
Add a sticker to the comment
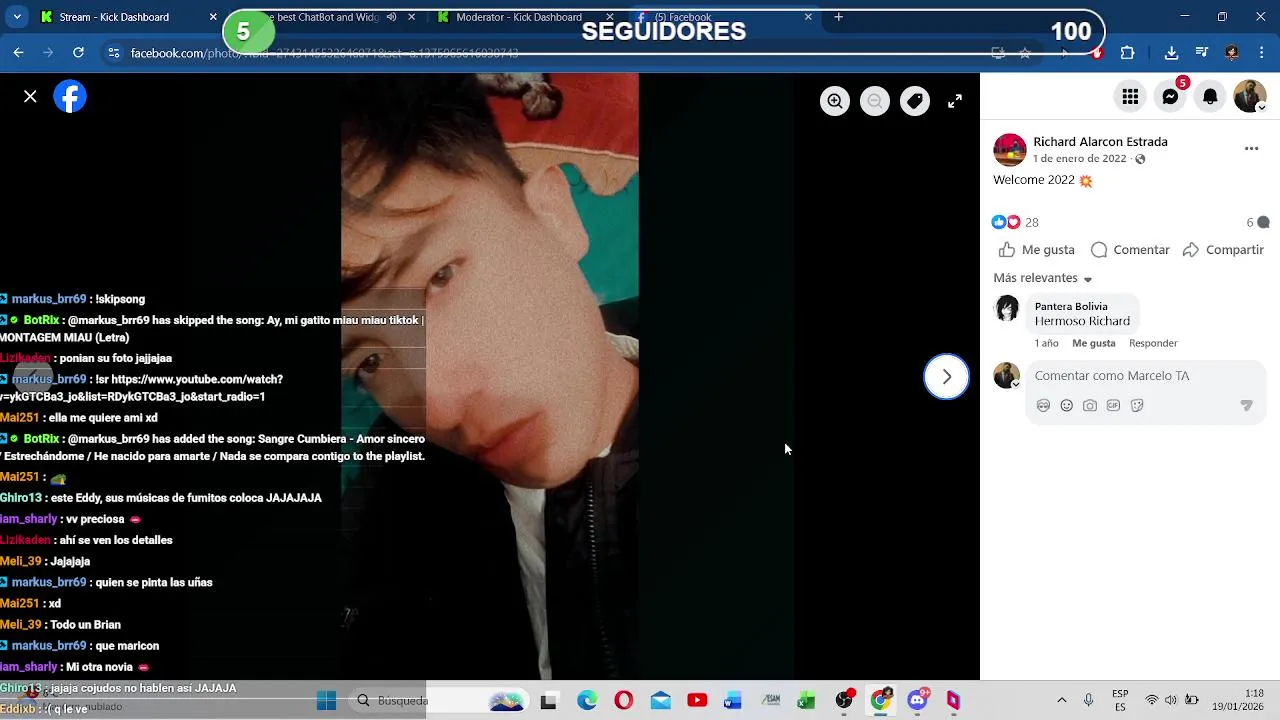(1137, 406)
